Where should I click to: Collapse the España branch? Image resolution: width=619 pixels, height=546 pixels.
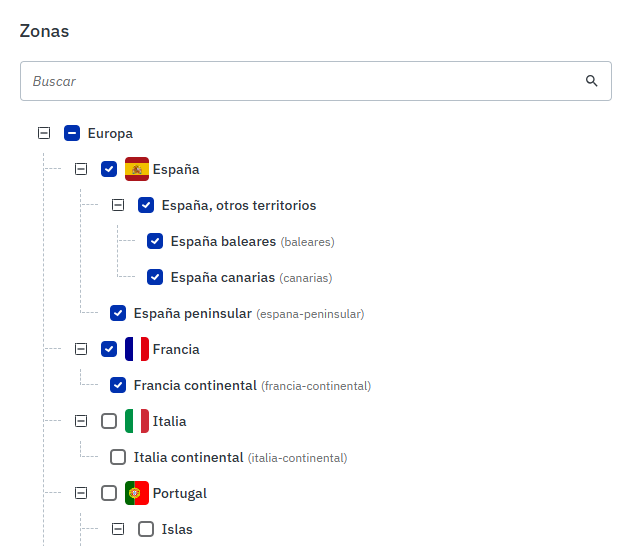(x=81, y=169)
